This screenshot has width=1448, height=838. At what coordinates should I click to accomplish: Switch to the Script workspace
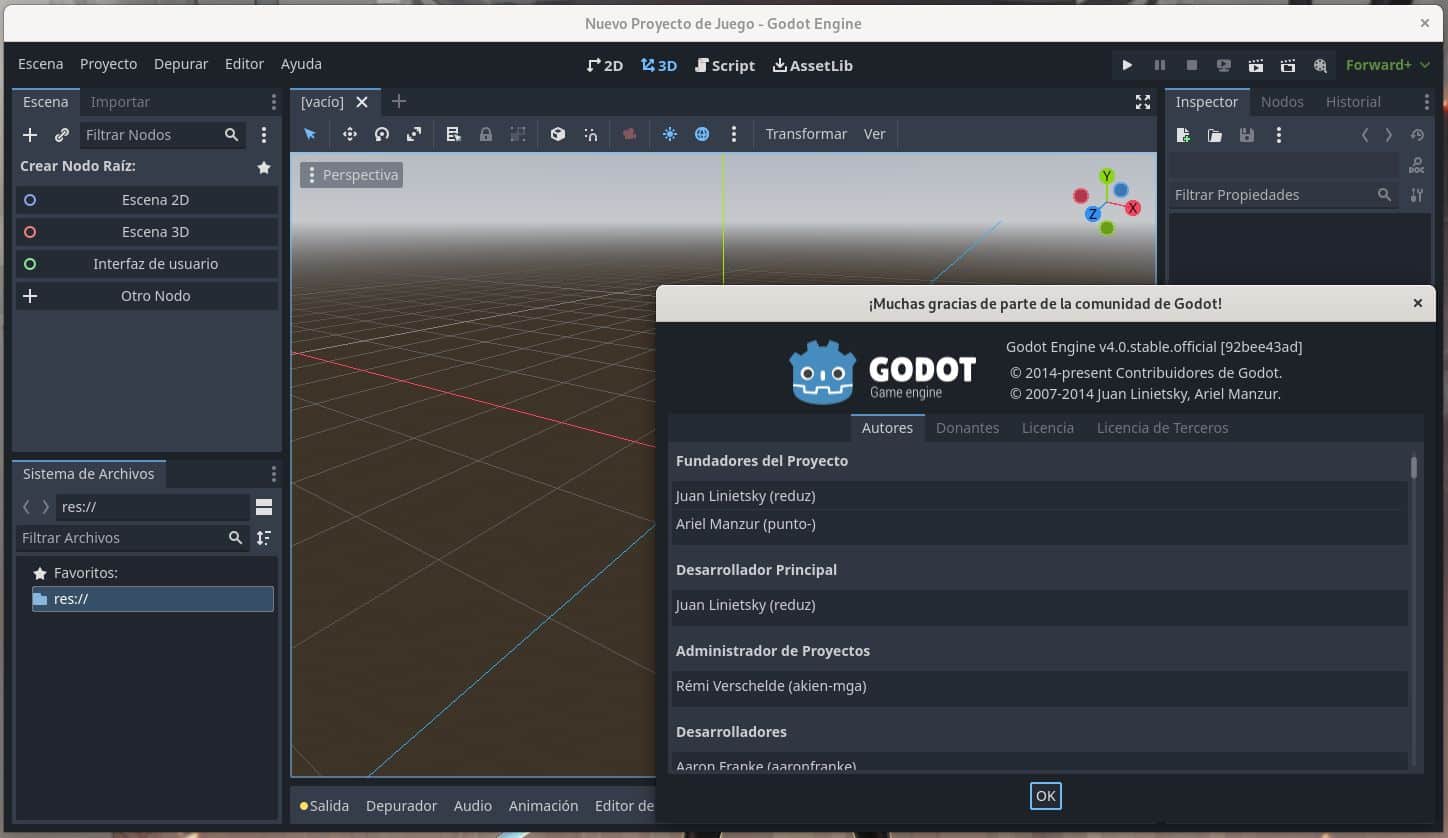[725, 65]
